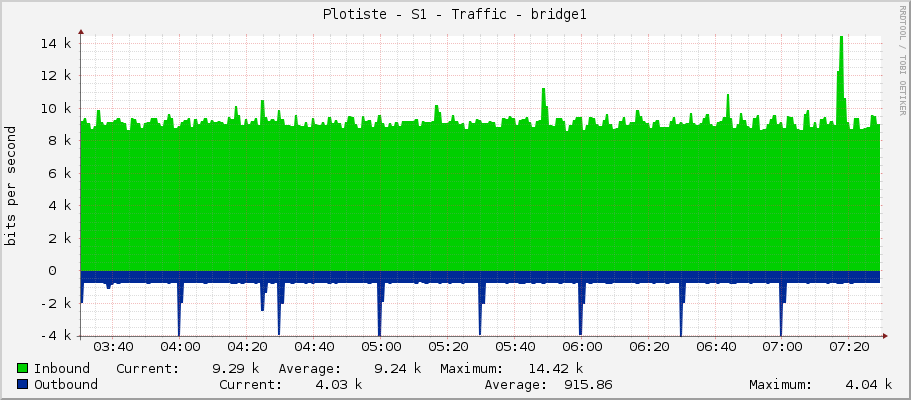Click the Inbound maximum value '14.42 k'

[555, 369]
